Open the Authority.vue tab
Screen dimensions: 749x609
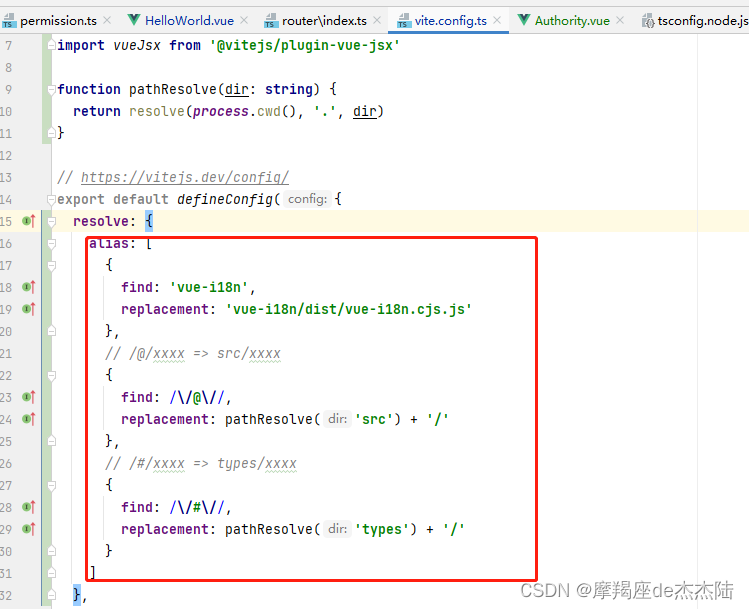[572, 21]
